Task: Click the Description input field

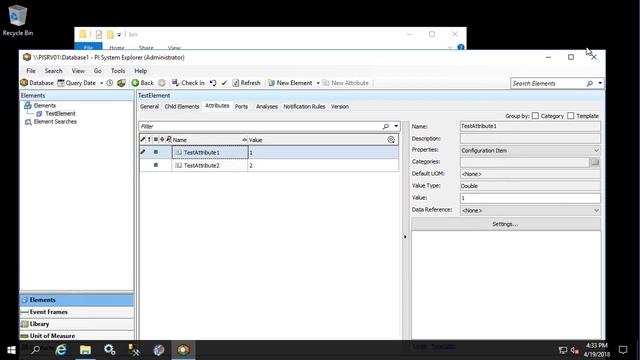Action: tap(530, 139)
